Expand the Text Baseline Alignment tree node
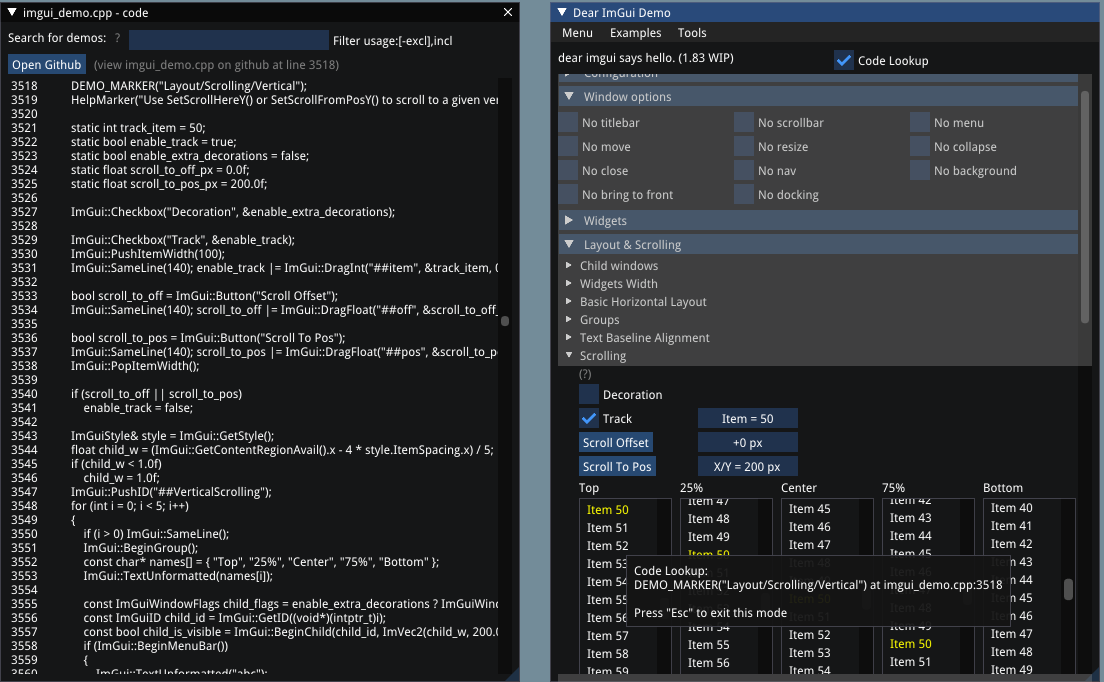Screen dimensions: 1104x682 coord(569,337)
